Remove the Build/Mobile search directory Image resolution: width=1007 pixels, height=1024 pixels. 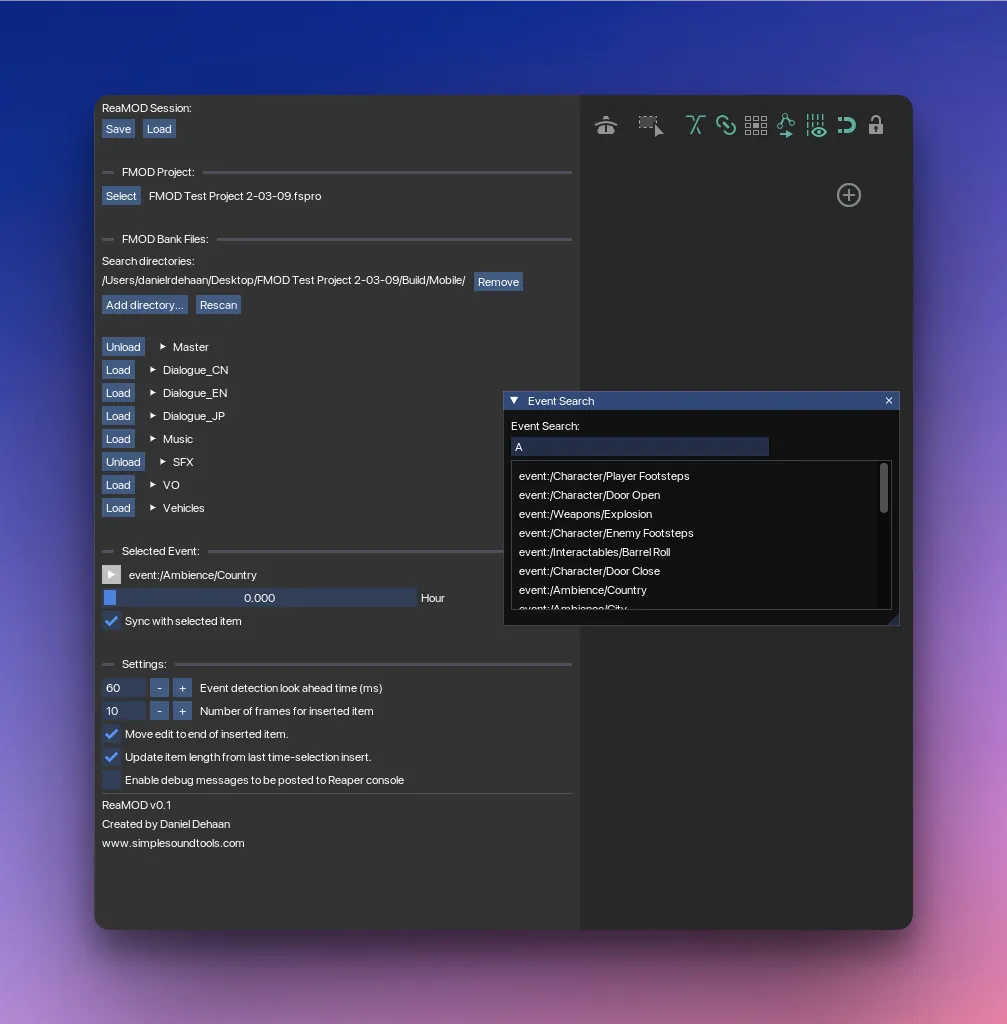click(498, 281)
